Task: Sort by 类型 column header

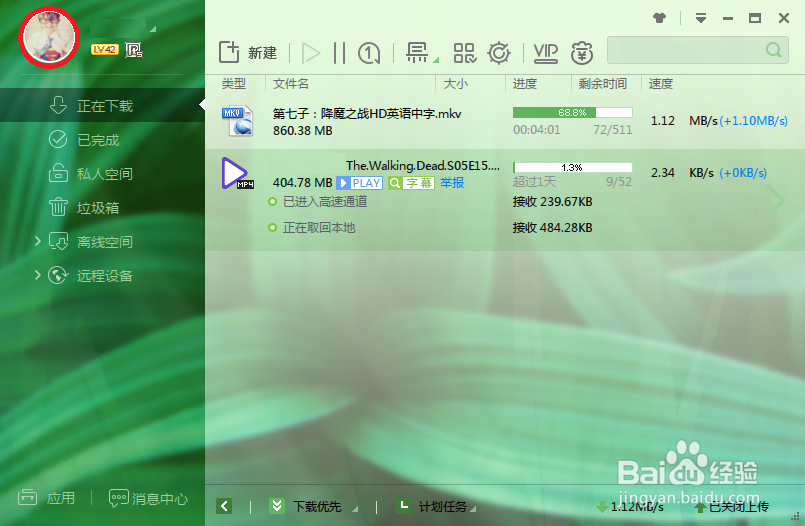Action: (234, 84)
